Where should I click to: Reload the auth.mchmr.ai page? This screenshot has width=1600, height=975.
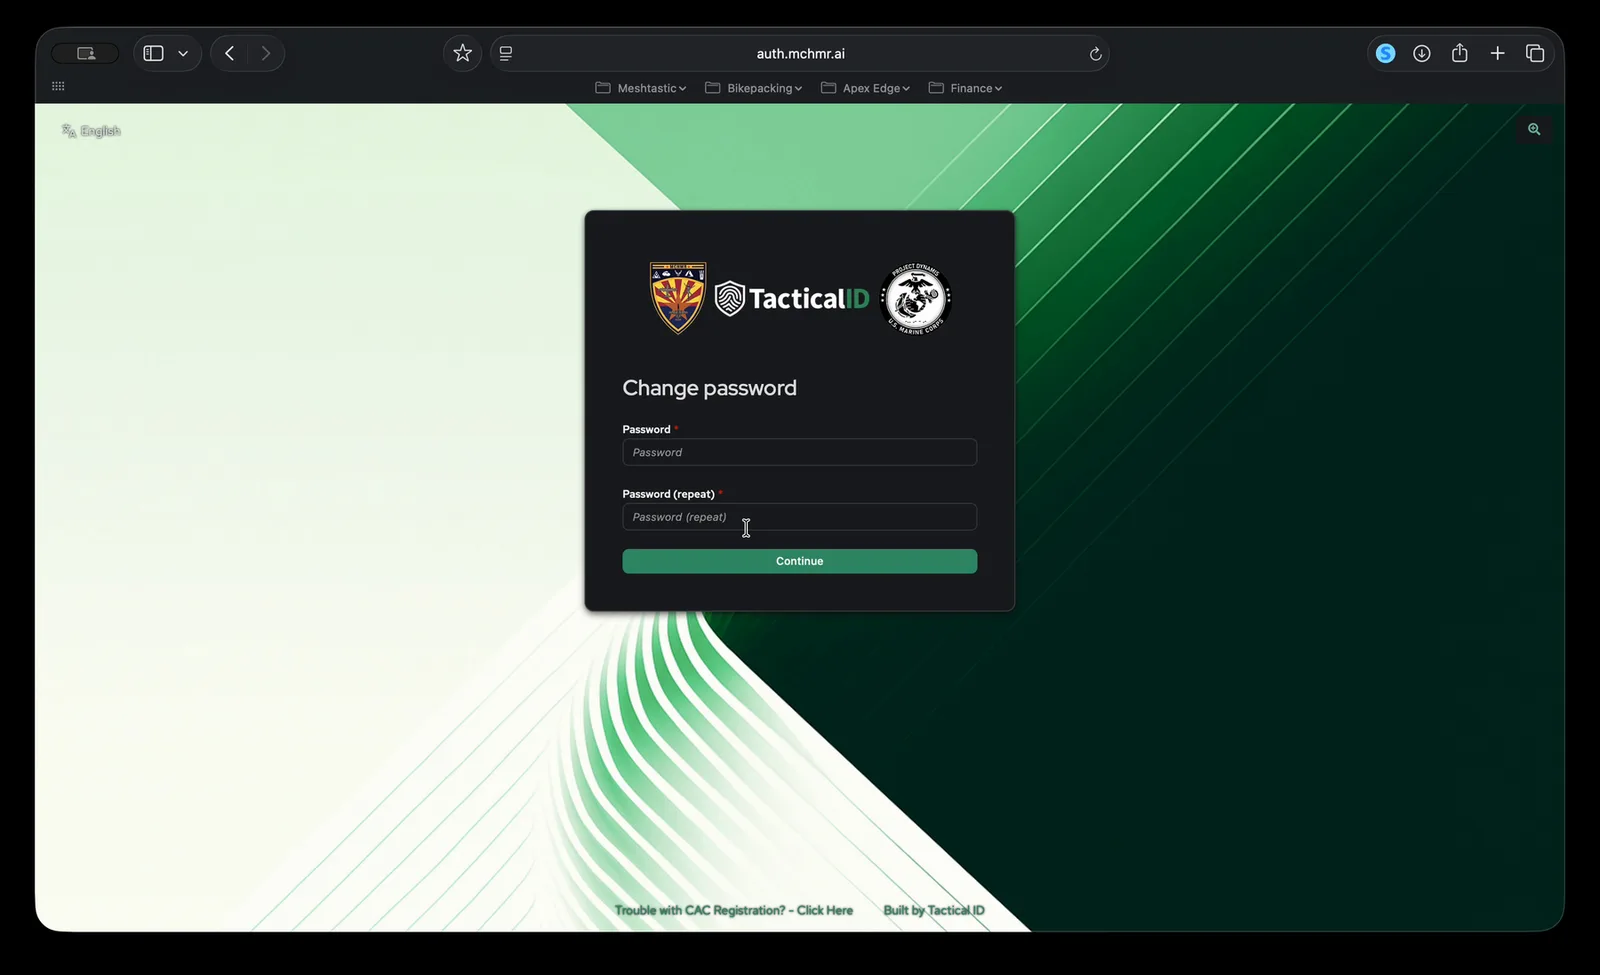1095,54
